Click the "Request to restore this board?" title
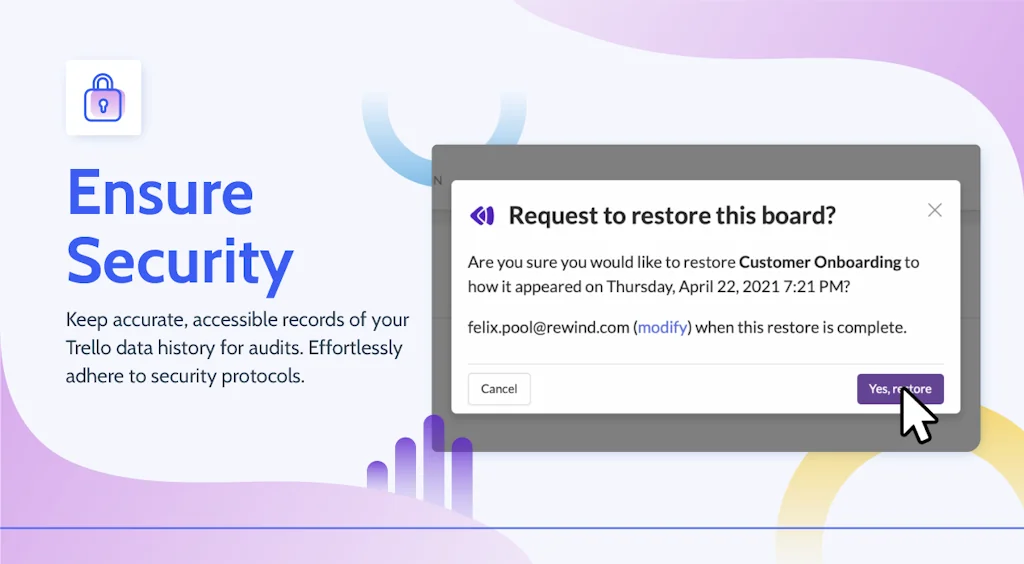This screenshot has width=1024, height=564. [671, 215]
